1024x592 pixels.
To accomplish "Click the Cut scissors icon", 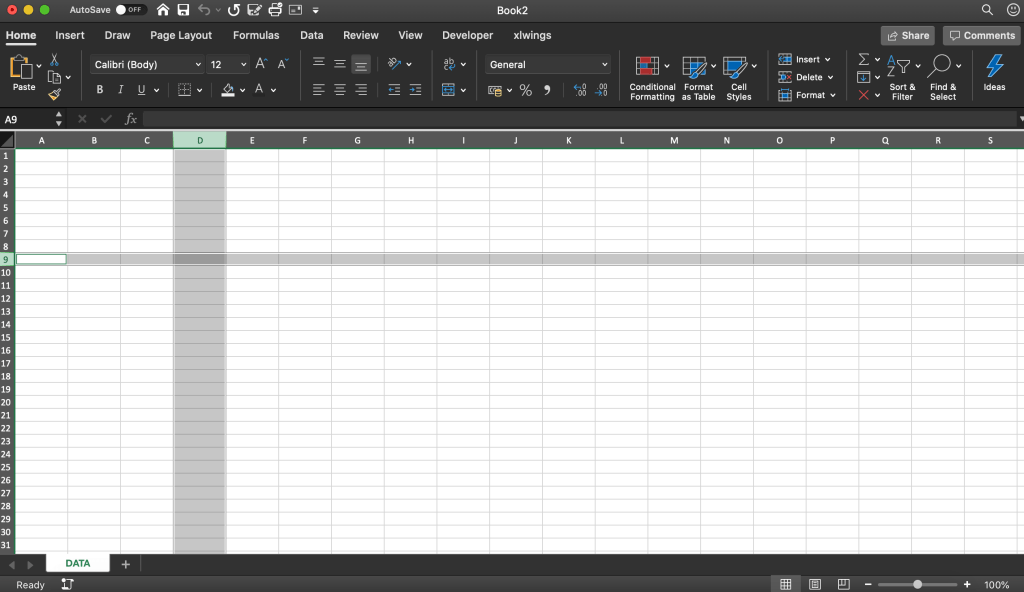I will 54,60.
